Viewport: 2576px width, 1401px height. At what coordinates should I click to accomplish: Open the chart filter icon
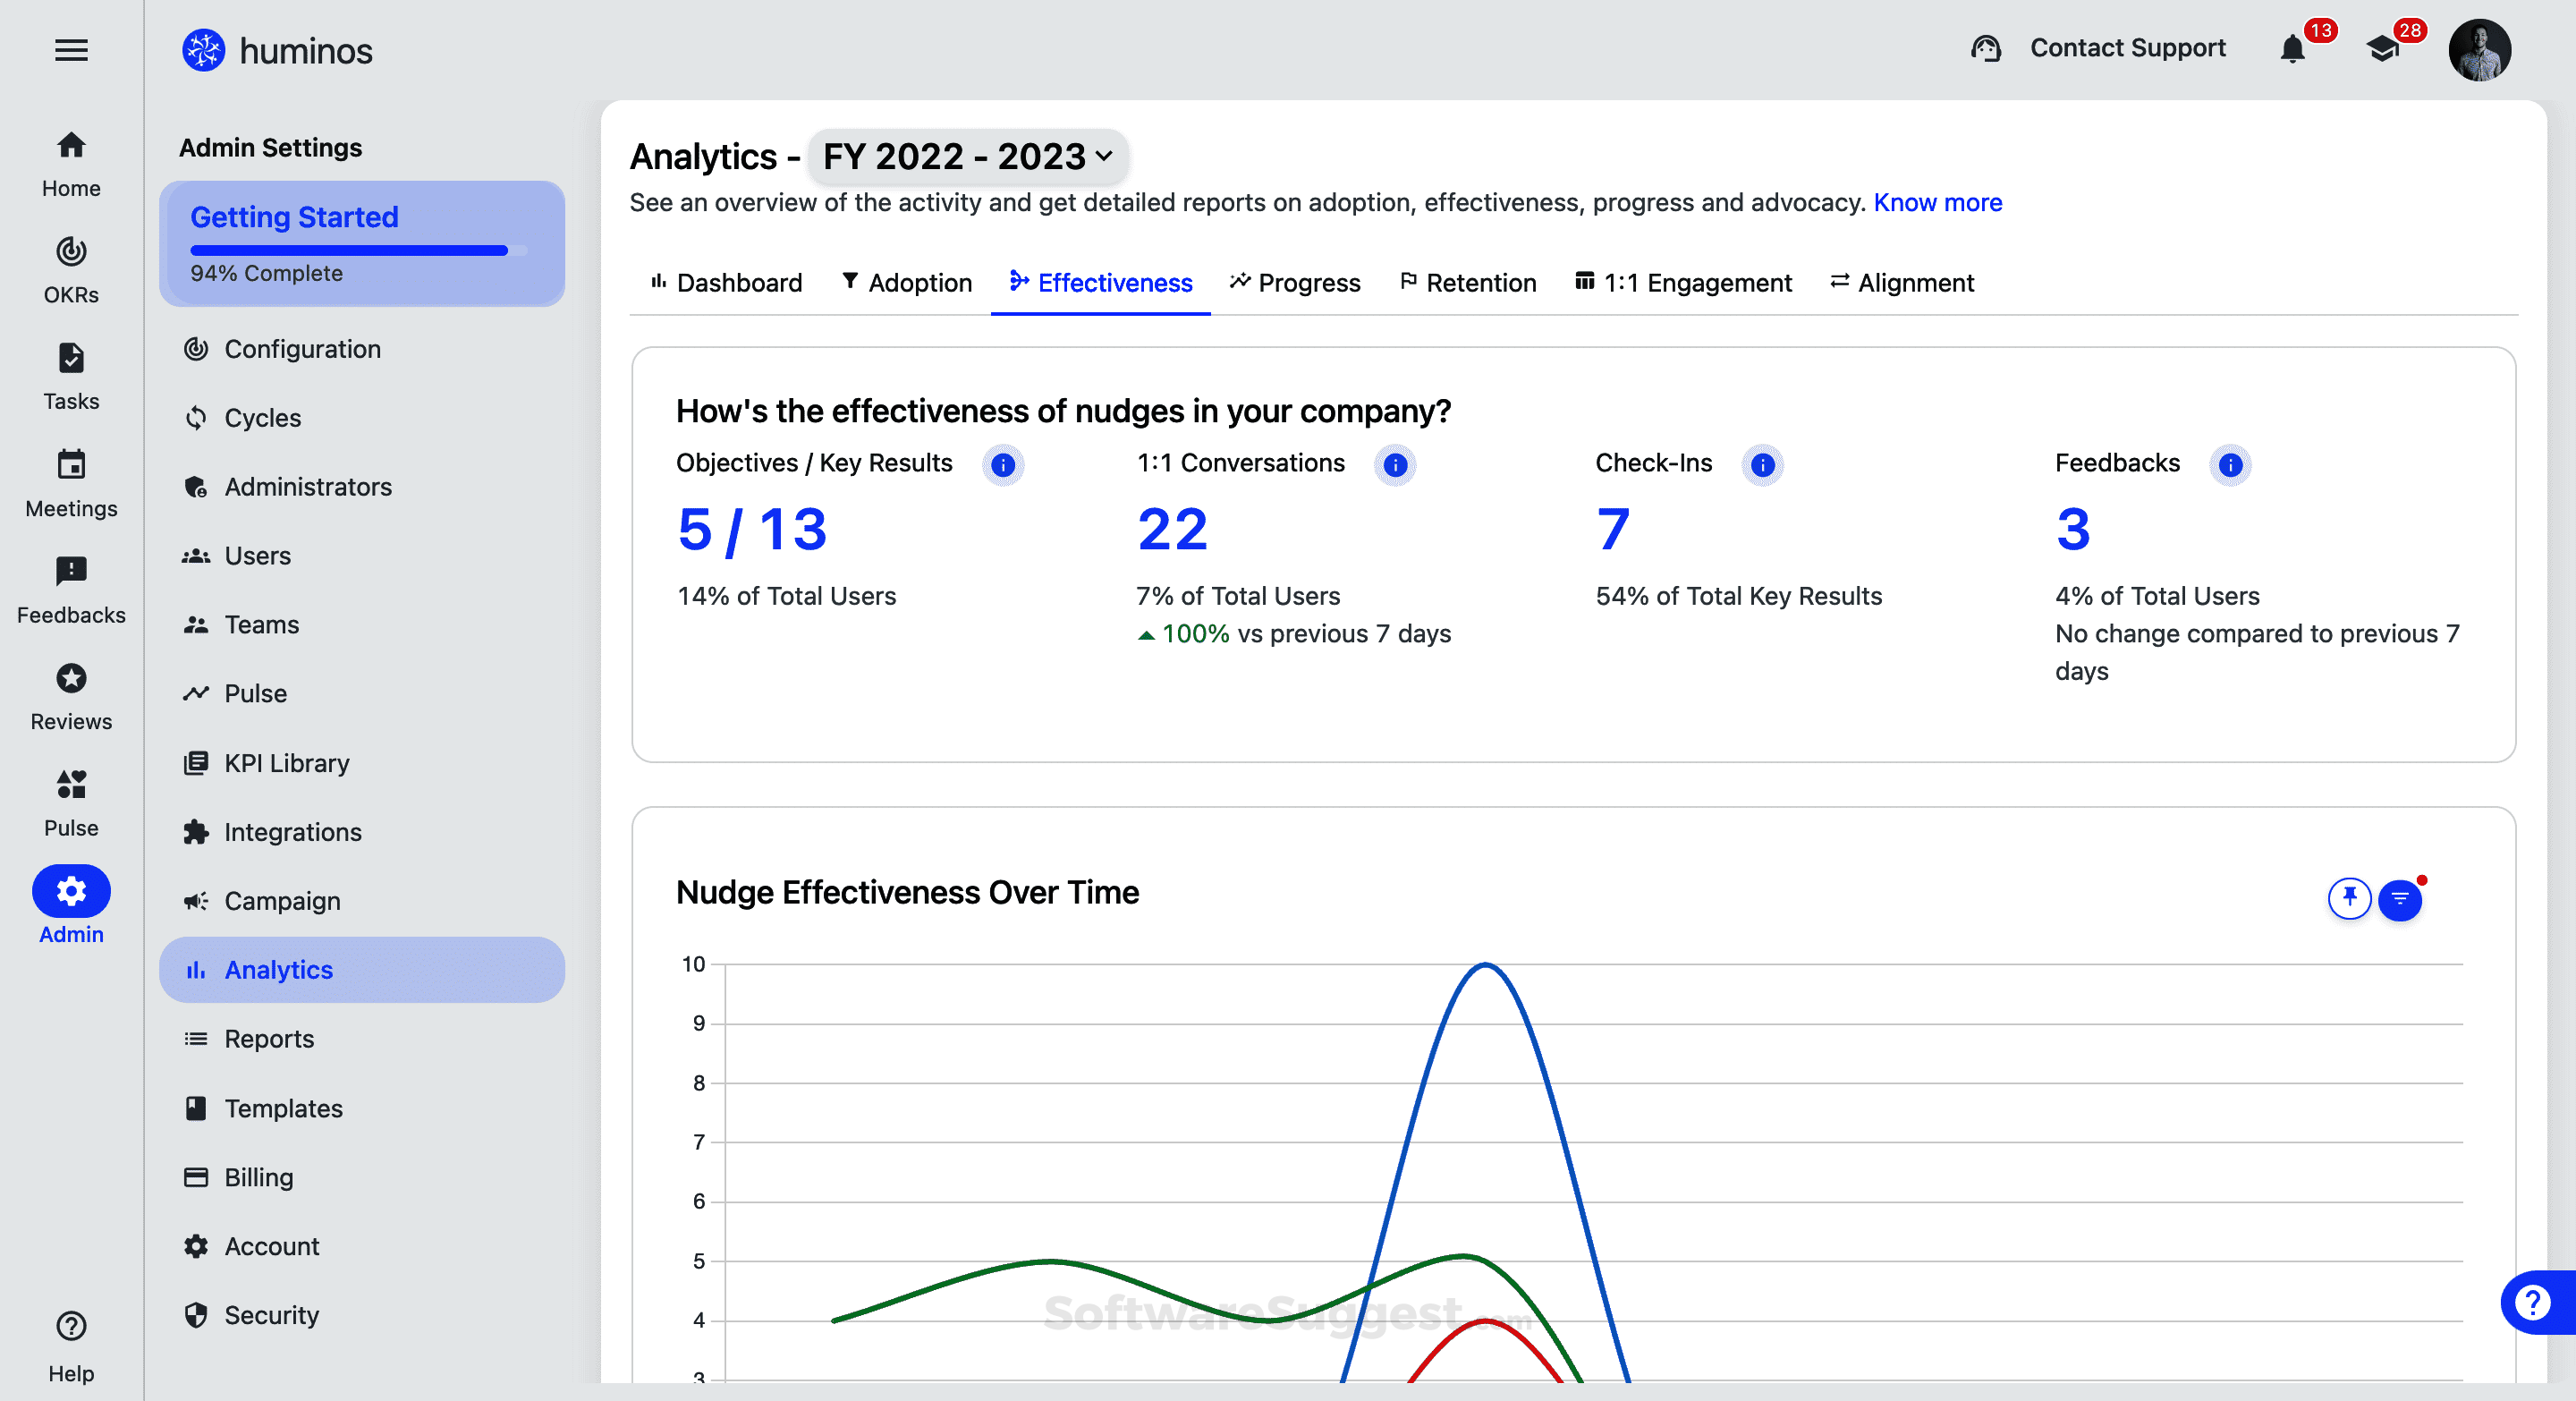click(2399, 899)
